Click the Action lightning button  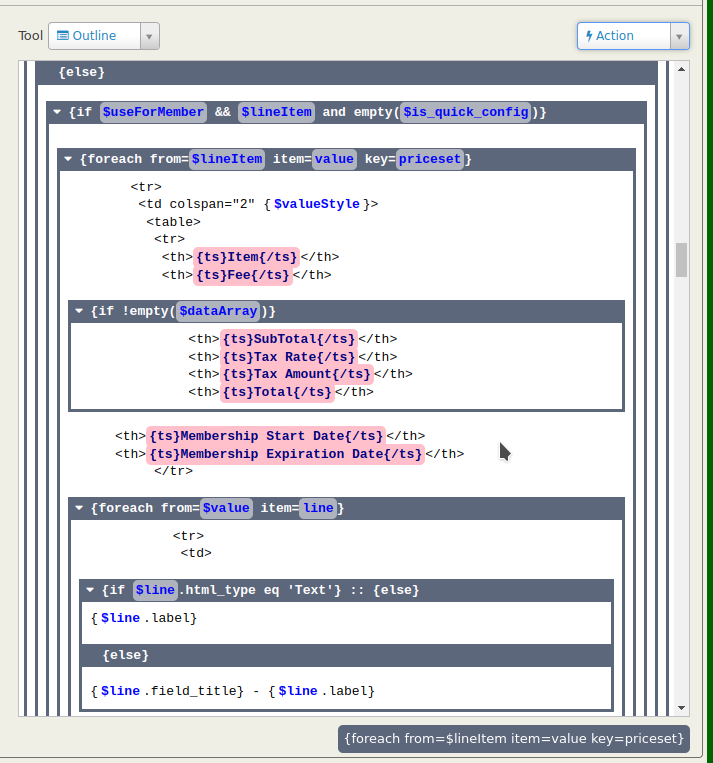[622, 36]
